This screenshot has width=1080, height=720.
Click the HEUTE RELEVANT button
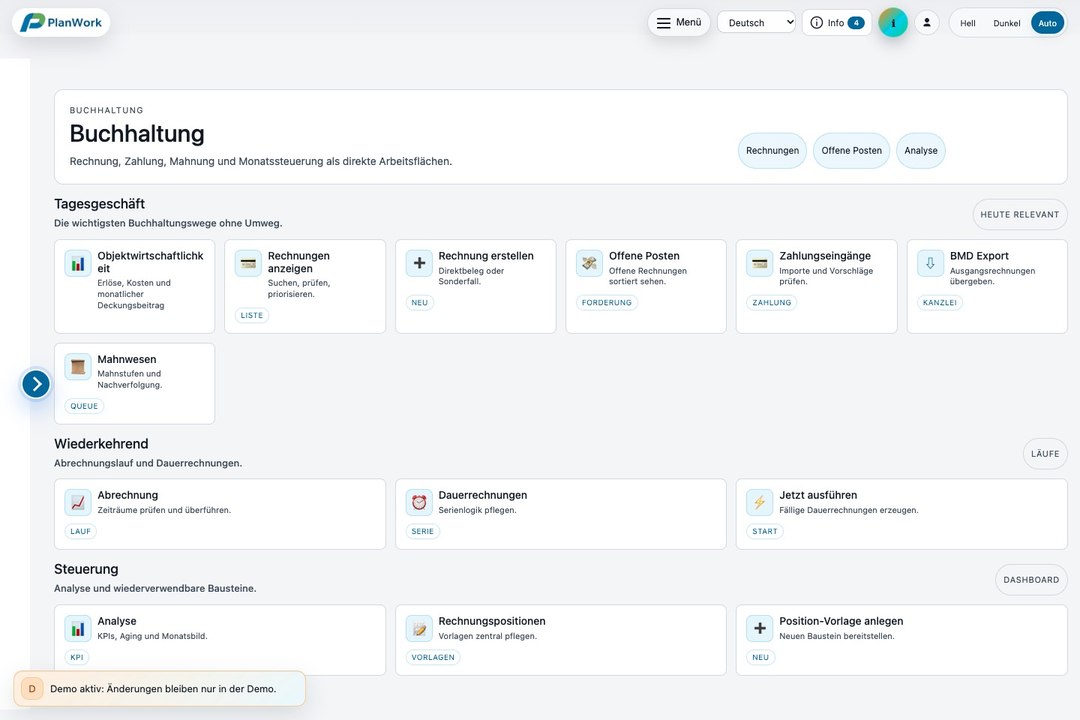coord(1019,214)
